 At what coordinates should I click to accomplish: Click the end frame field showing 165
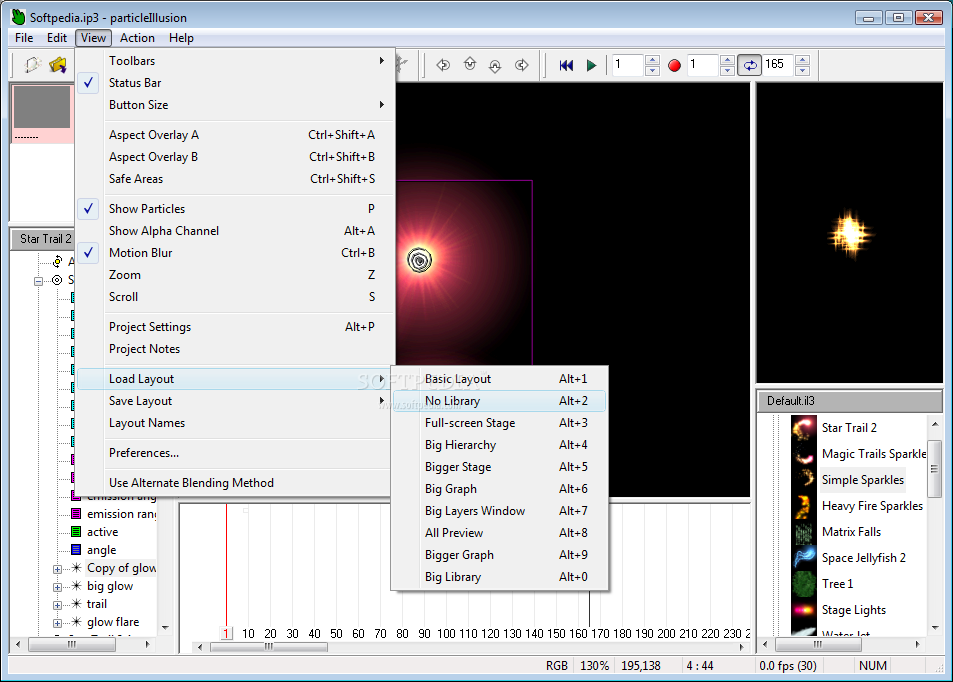tap(778, 64)
